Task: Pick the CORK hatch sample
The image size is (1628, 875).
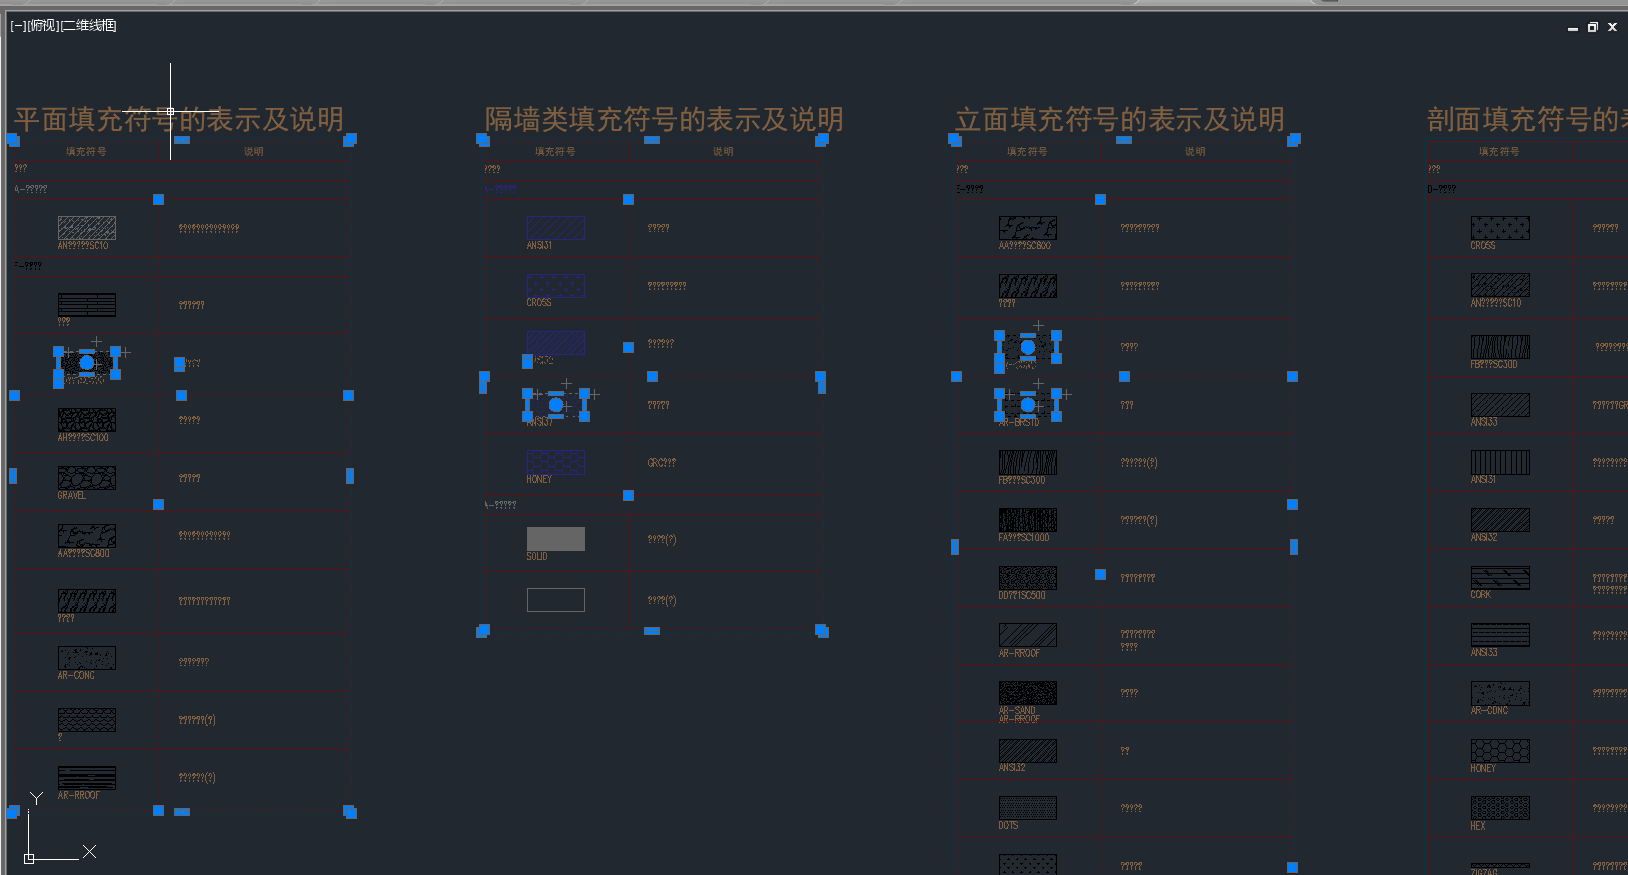Action: pos(1500,578)
